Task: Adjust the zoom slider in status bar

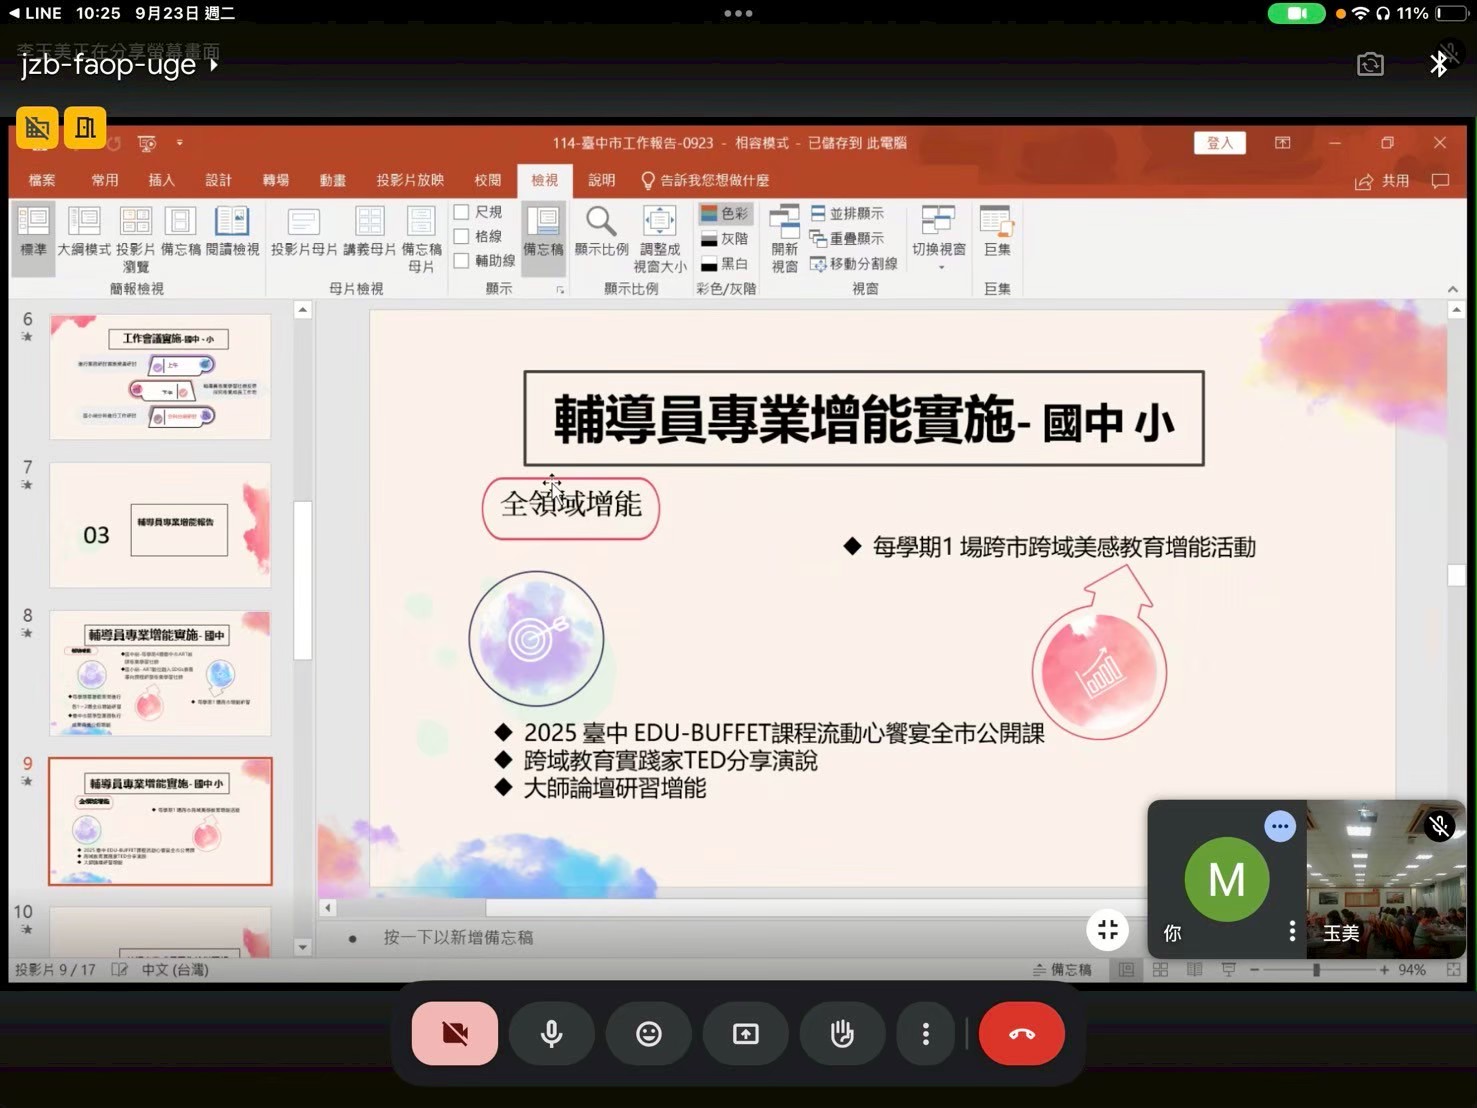Action: click(x=1316, y=970)
